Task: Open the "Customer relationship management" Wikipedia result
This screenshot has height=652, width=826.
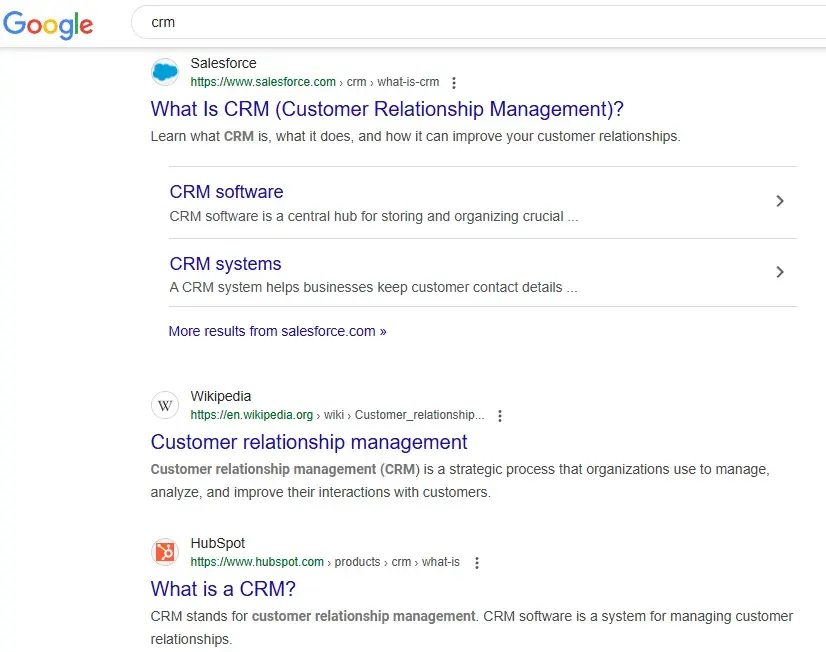Action: pyautogui.click(x=308, y=442)
